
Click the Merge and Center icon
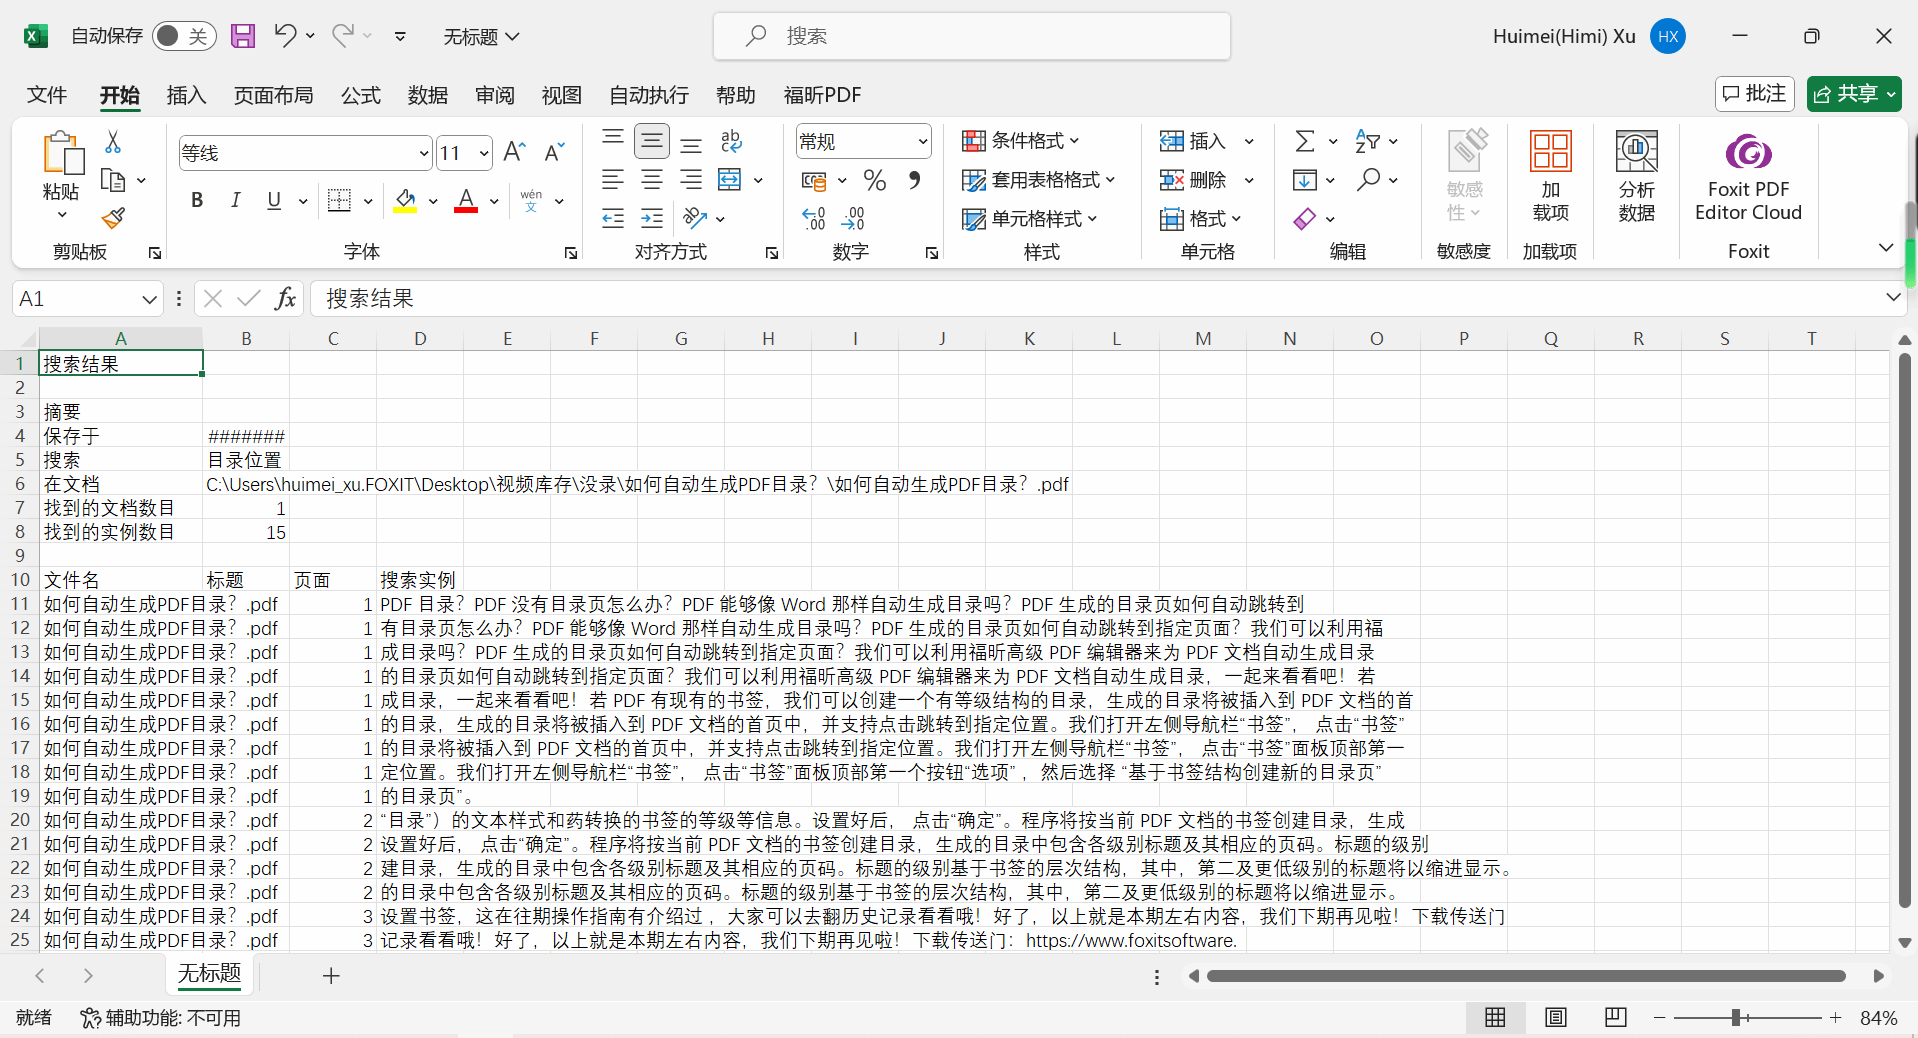click(x=730, y=180)
